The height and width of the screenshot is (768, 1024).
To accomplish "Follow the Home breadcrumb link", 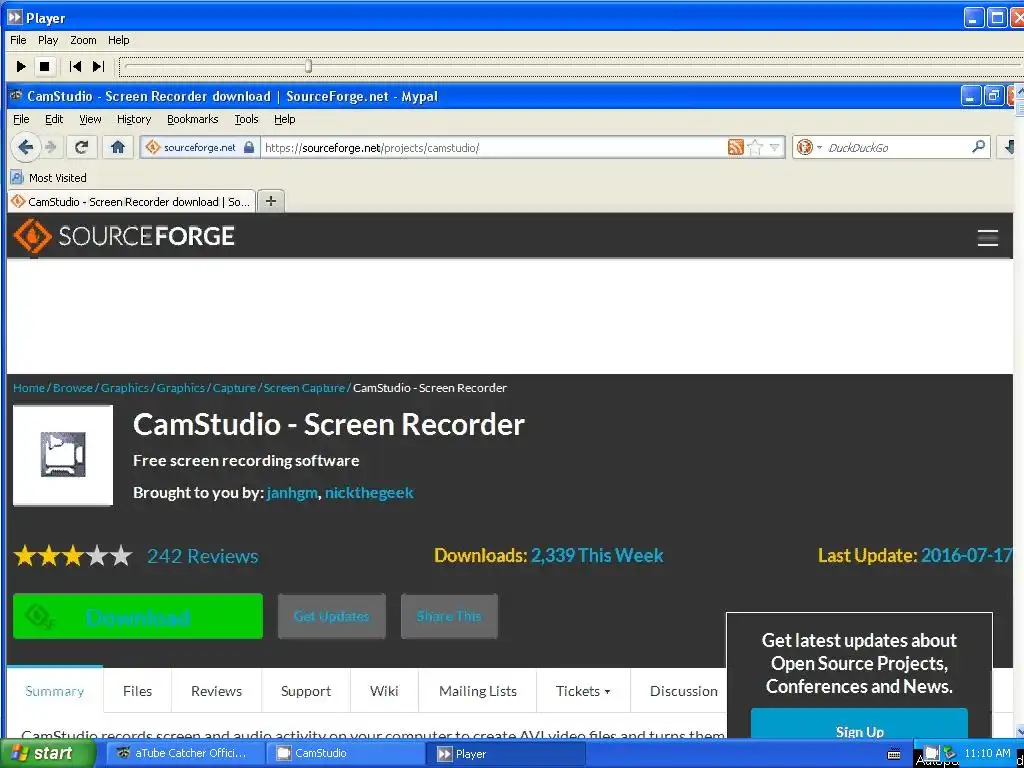I will tap(29, 388).
